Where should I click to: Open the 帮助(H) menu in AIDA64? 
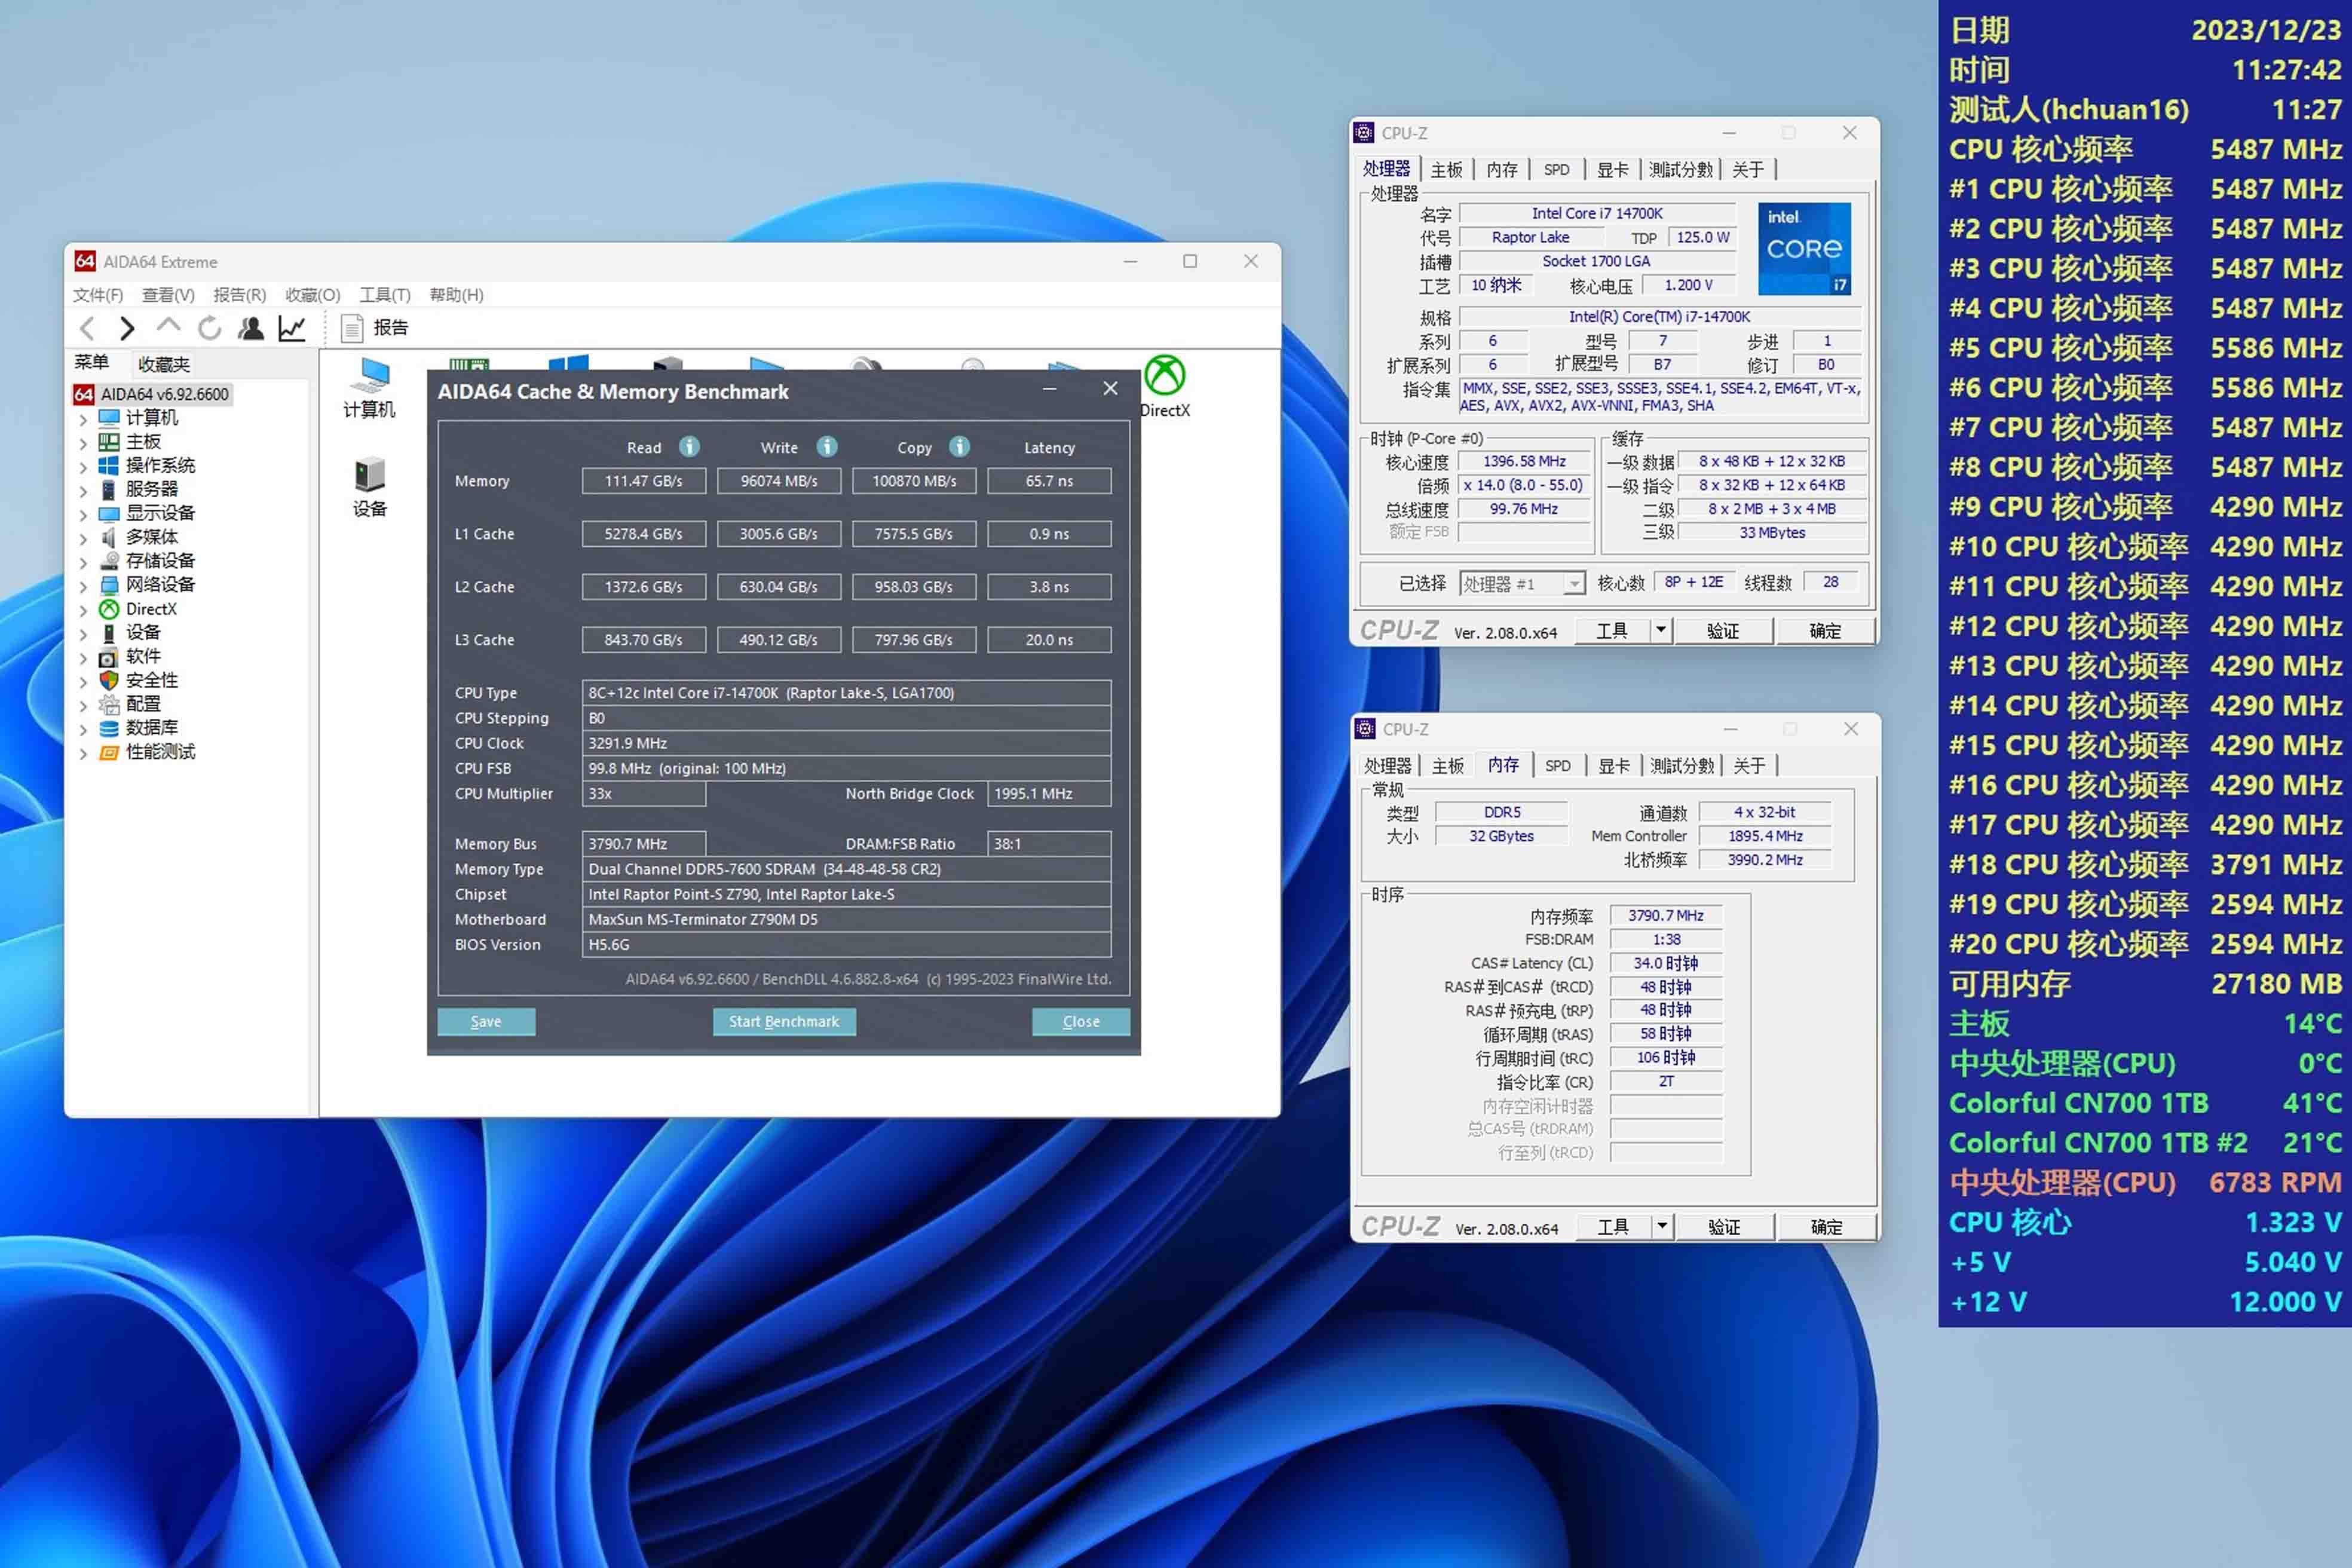(456, 294)
